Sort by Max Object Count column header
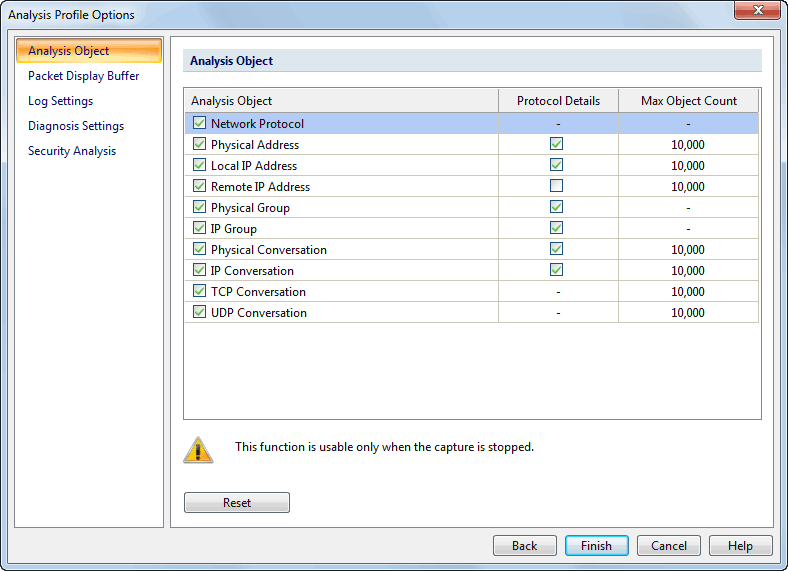 click(688, 101)
